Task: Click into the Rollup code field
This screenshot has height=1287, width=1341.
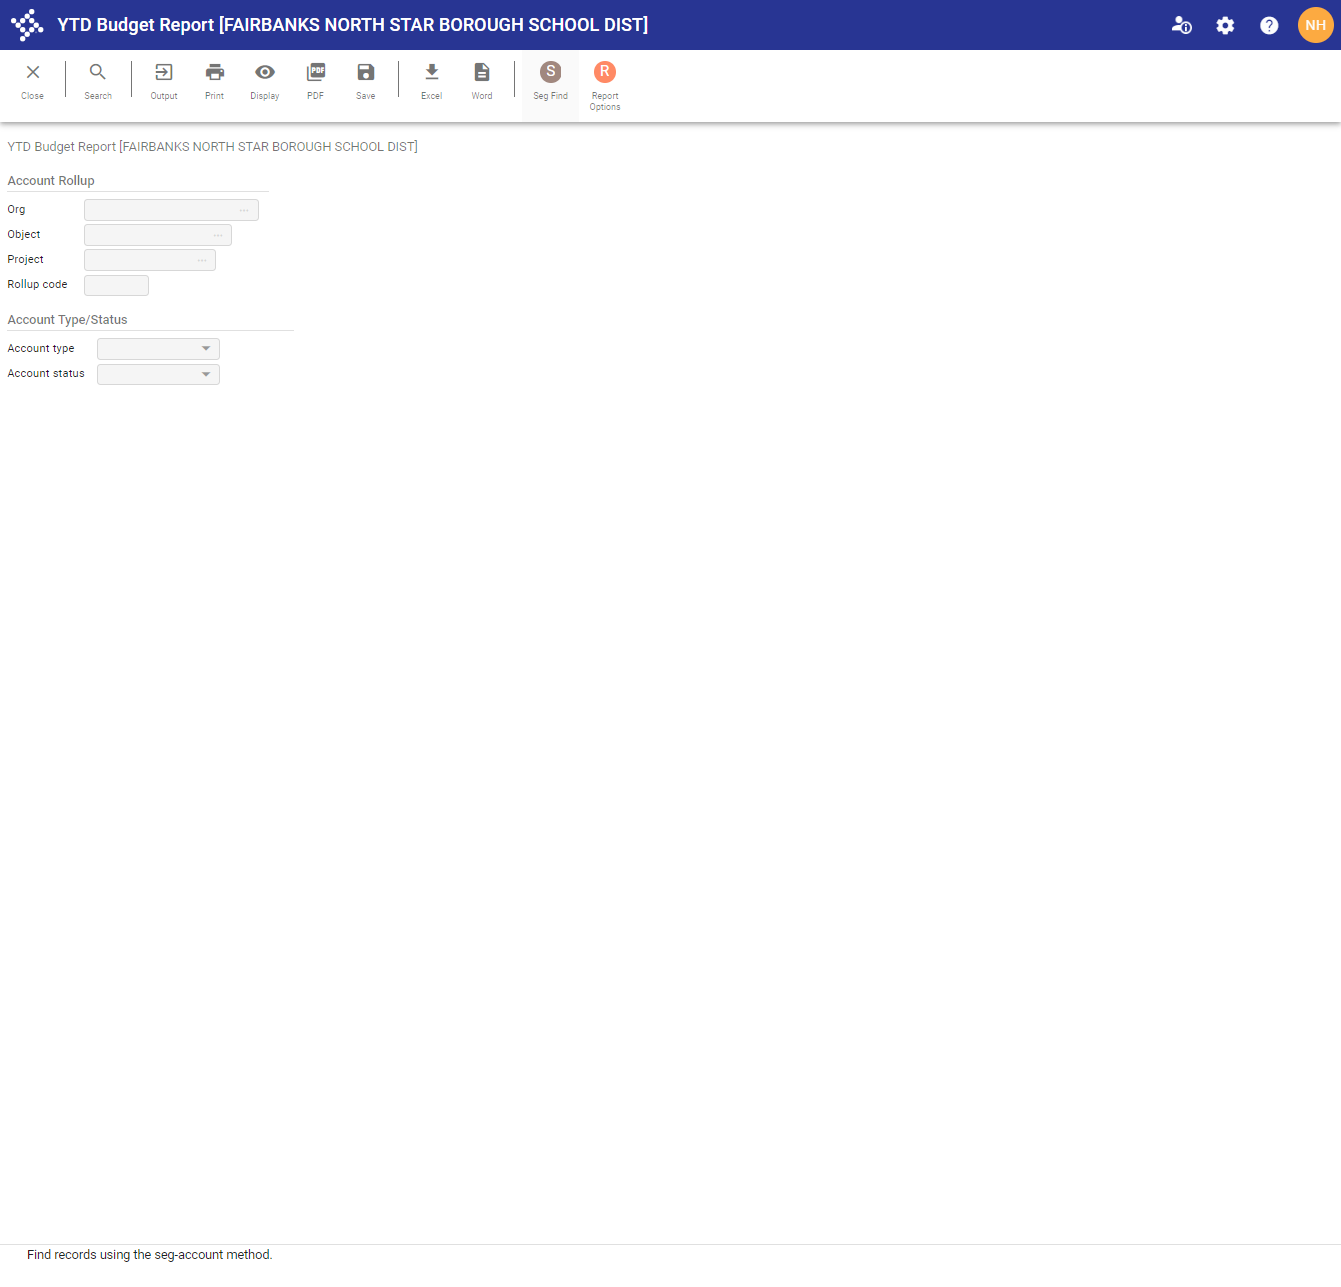Action: pyautogui.click(x=117, y=285)
